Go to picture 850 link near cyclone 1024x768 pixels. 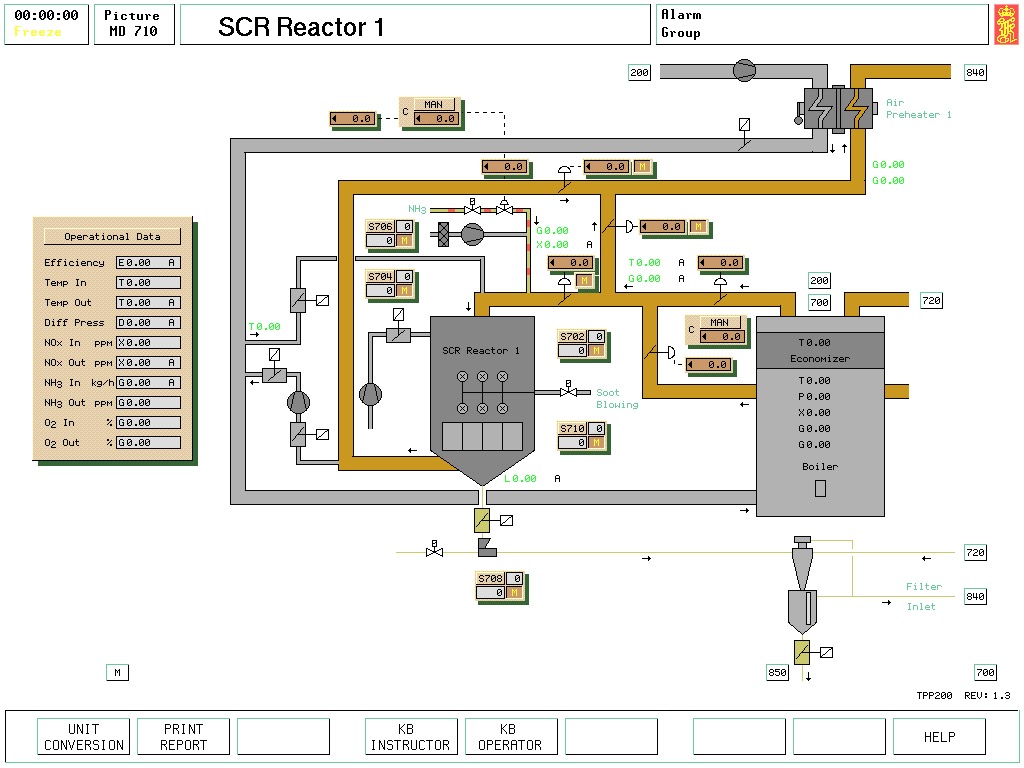(777, 672)
